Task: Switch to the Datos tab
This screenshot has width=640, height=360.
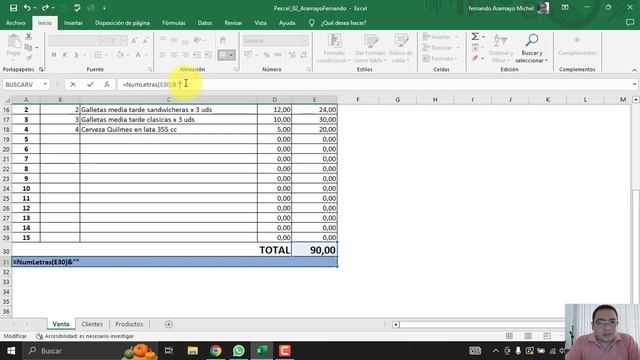Action: click(x=204, y=23)
